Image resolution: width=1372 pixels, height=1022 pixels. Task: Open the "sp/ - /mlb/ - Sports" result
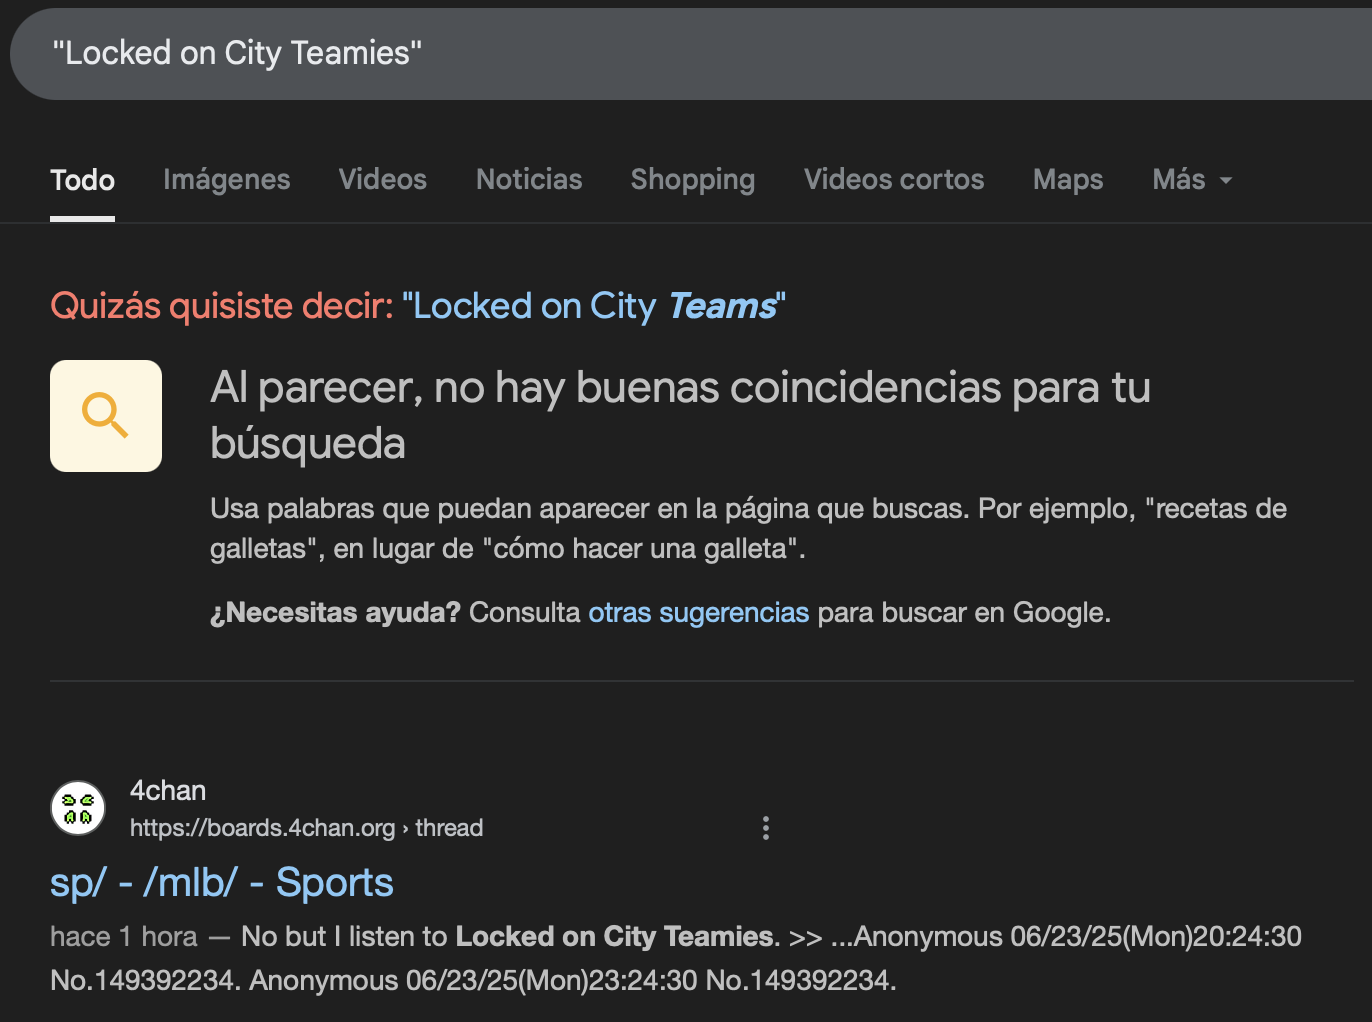click(222, 883)
